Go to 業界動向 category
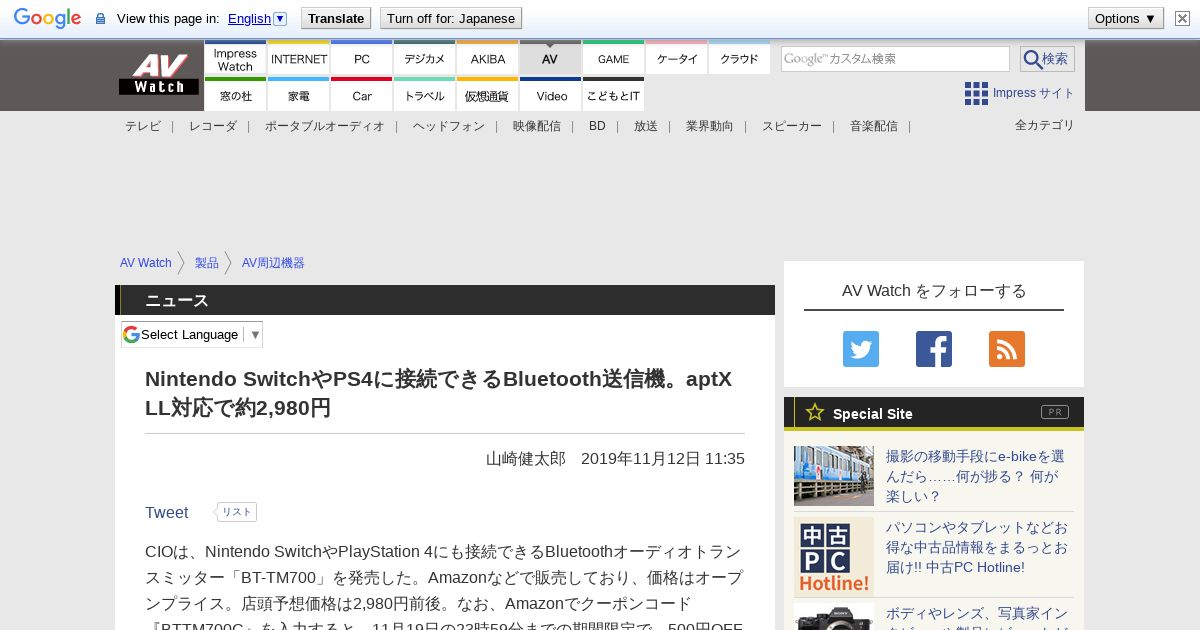The image size is (1200, 630). pyautogui.click(x=710, y=126)
